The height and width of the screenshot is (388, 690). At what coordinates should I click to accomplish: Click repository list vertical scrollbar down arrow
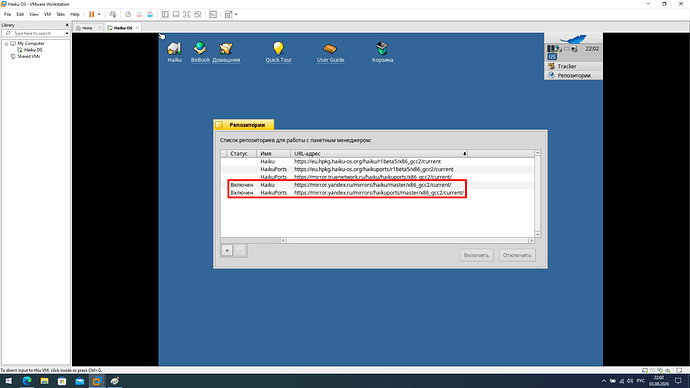click(537, 234)
